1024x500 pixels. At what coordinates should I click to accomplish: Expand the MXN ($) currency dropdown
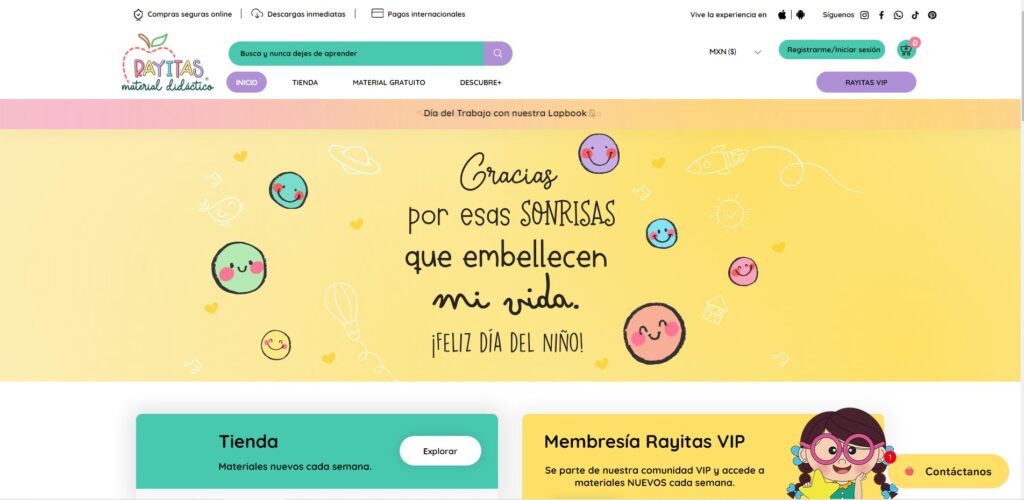pos(735,52)
